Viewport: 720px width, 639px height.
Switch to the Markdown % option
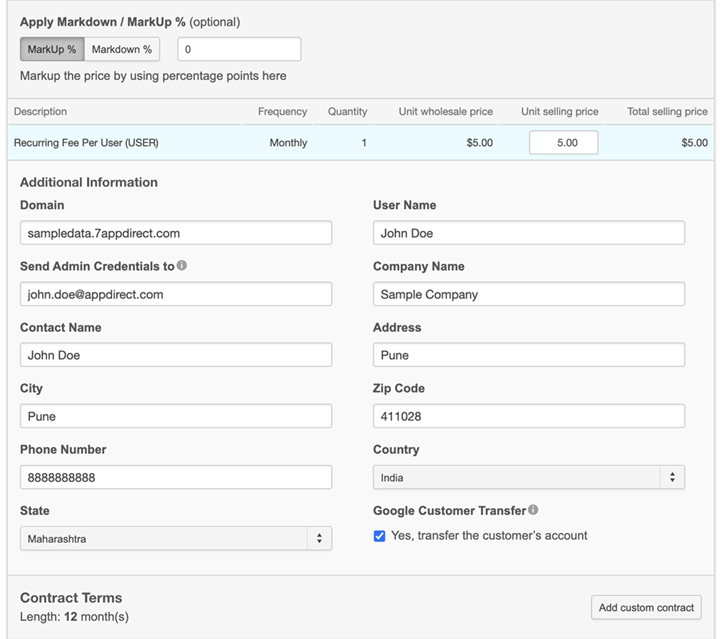(122, 49)
